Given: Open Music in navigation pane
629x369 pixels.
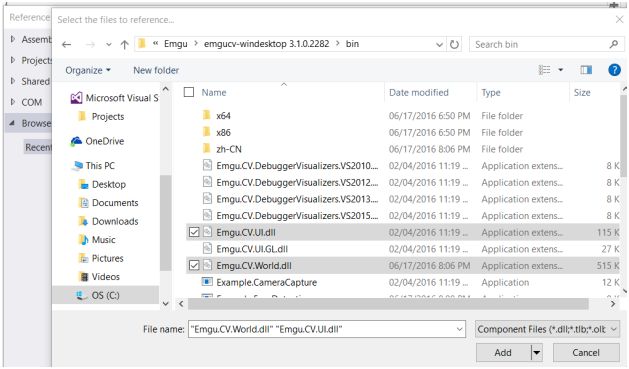Looking at the screenshot, I should [x=97, y=240].
